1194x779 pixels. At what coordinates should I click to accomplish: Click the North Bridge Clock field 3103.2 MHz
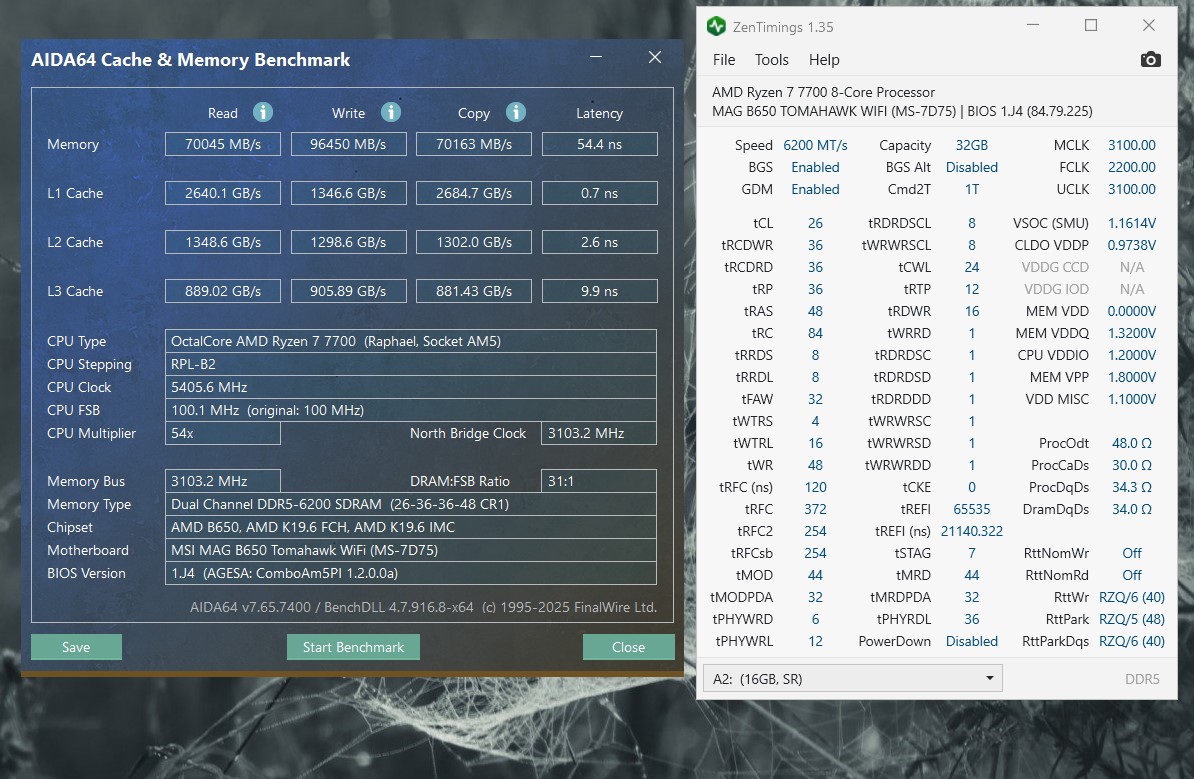pyautogui.click(x=599, y=433)
